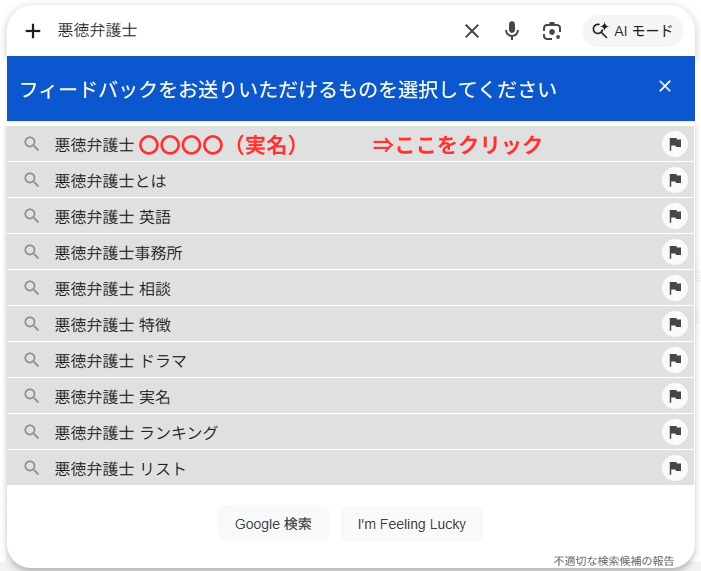The width and height of the screenshot is (701, 571).
Task: Click the magnifier icon beside 悪徳弁護士 相談
Action: tap(31, 288)
